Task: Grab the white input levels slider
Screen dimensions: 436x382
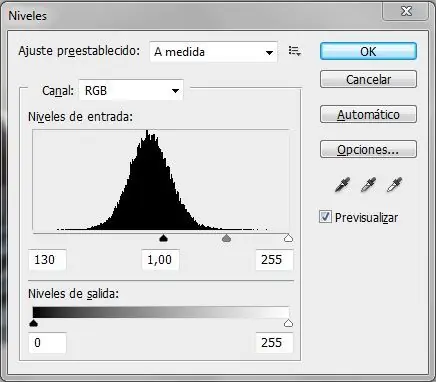Action: point(288,238)
